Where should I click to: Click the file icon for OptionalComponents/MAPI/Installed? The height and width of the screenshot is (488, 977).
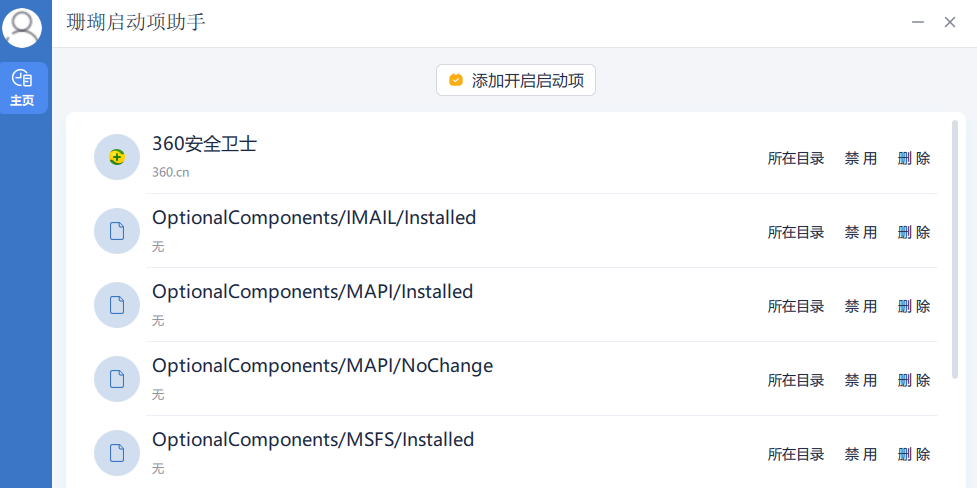click(117, 305)
